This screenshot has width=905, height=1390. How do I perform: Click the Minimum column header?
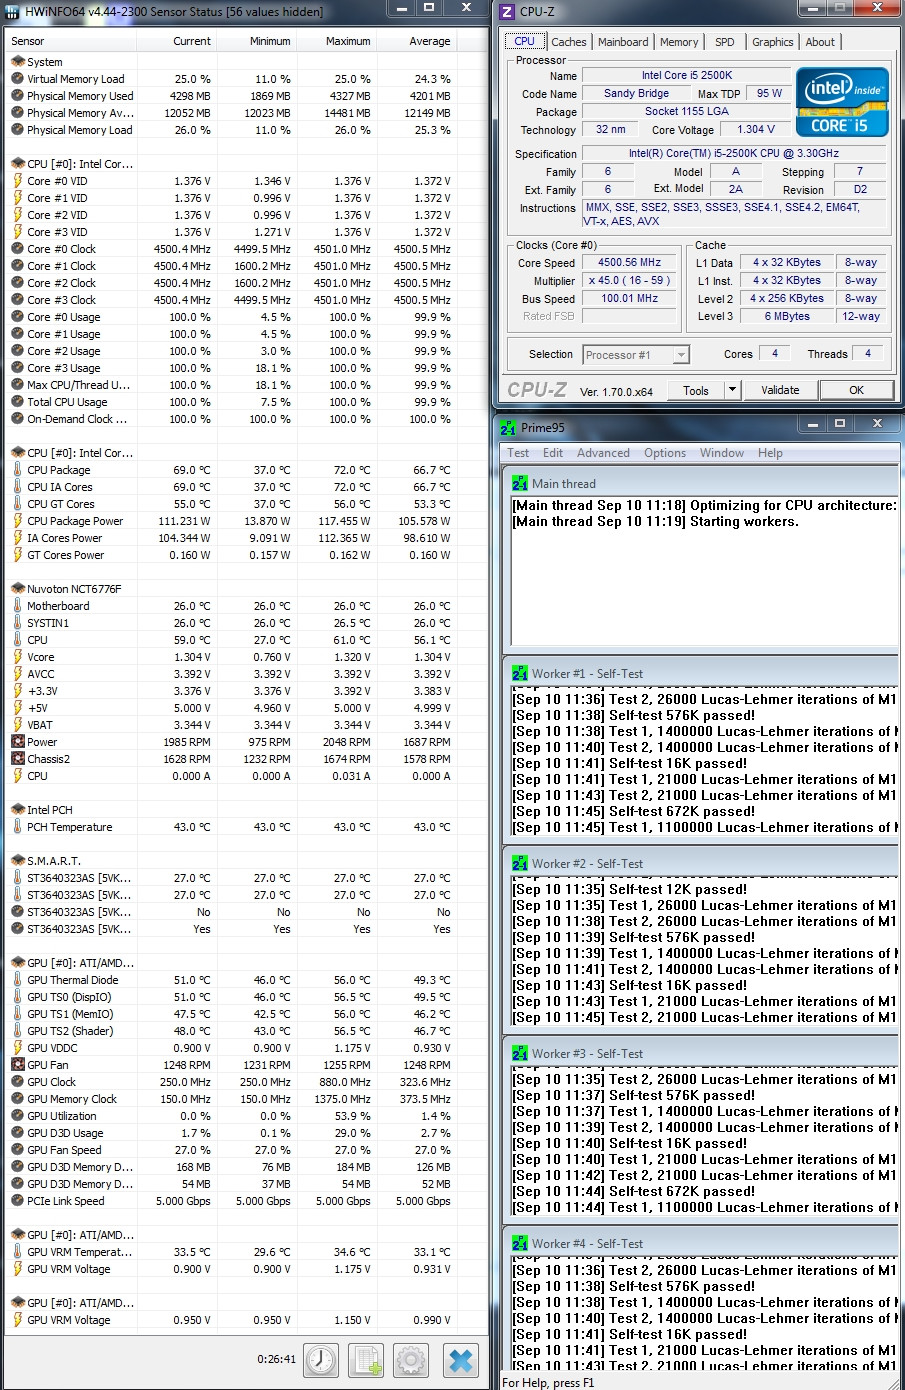tap(256, 41)
